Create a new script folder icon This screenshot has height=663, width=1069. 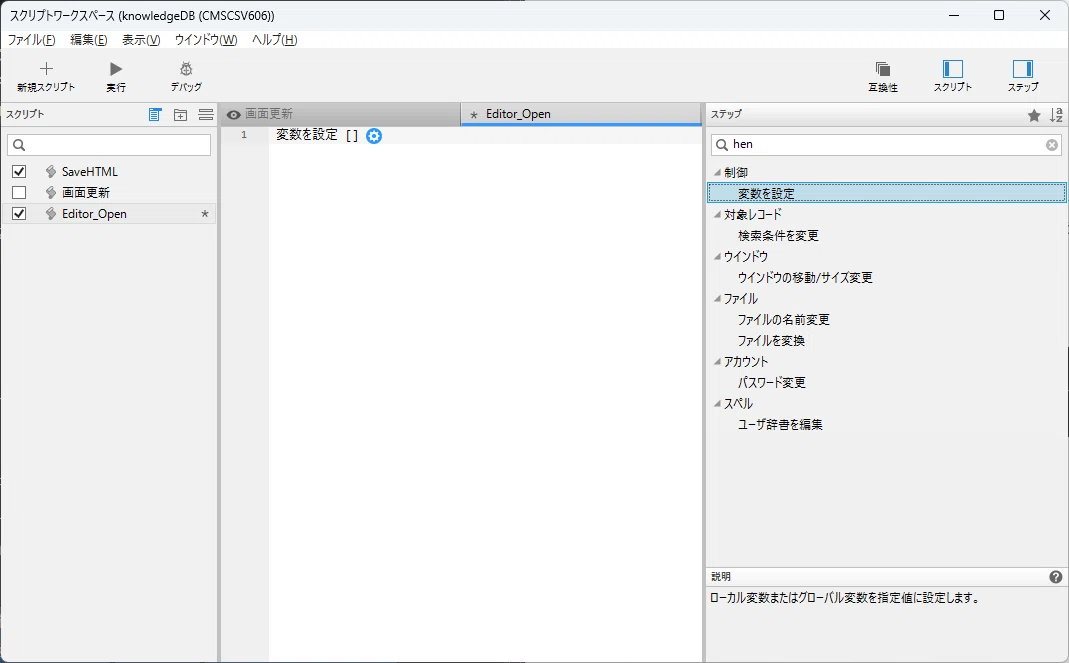click(x=180, y=115)
